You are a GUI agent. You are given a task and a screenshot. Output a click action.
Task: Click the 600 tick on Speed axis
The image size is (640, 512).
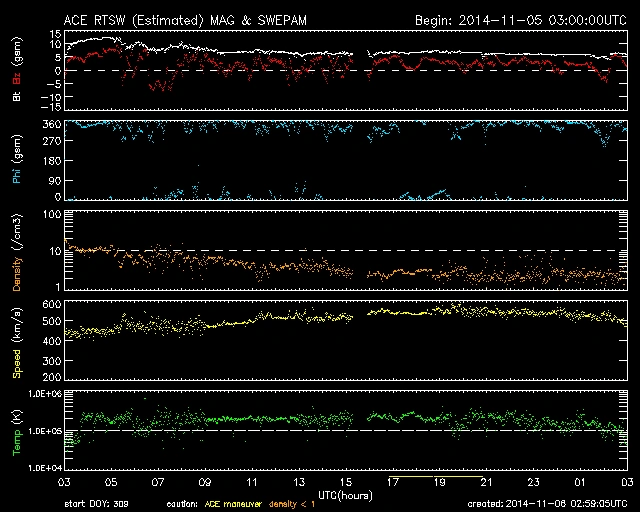[48, 303]
